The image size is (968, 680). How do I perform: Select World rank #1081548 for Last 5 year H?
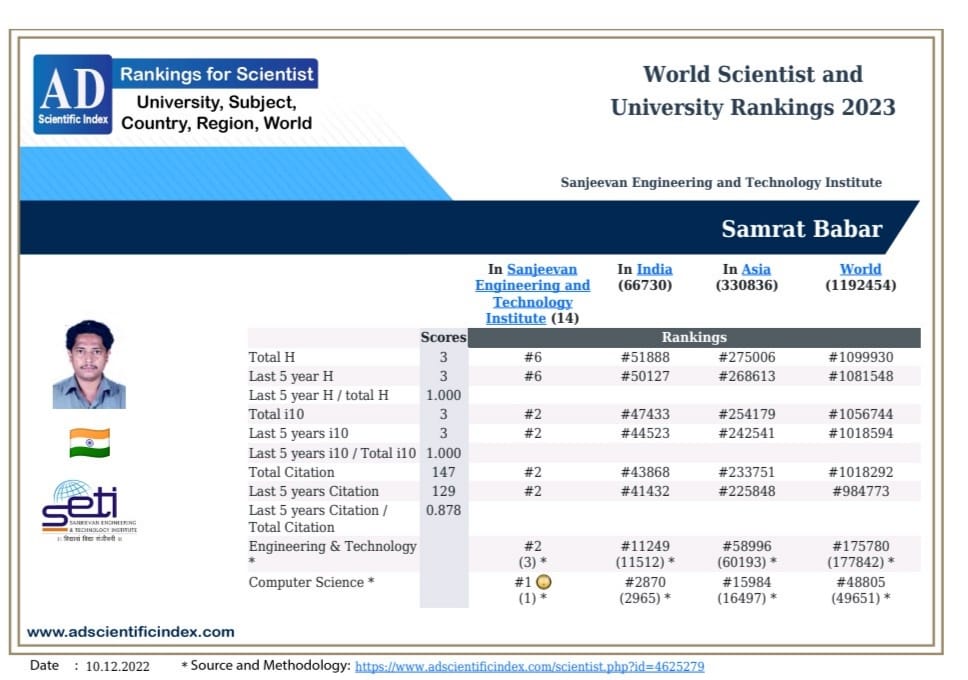[x=861, y=376]
